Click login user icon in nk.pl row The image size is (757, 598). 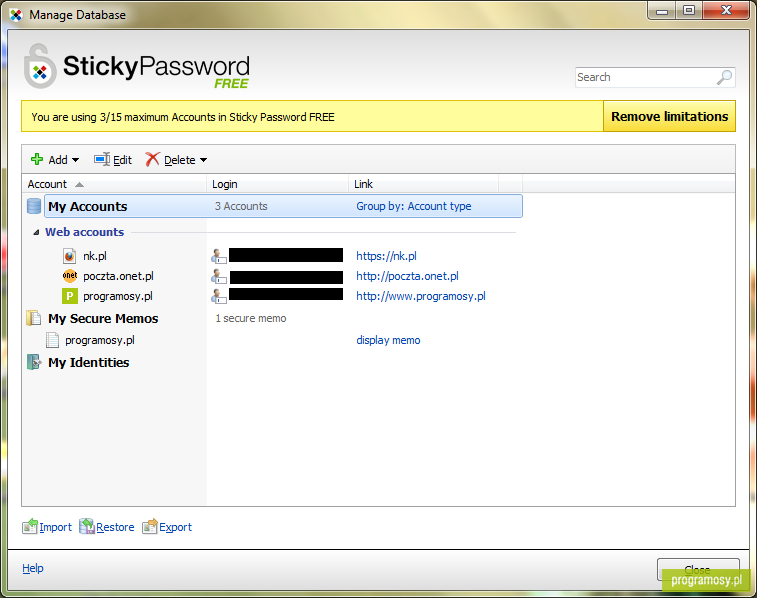219,256
